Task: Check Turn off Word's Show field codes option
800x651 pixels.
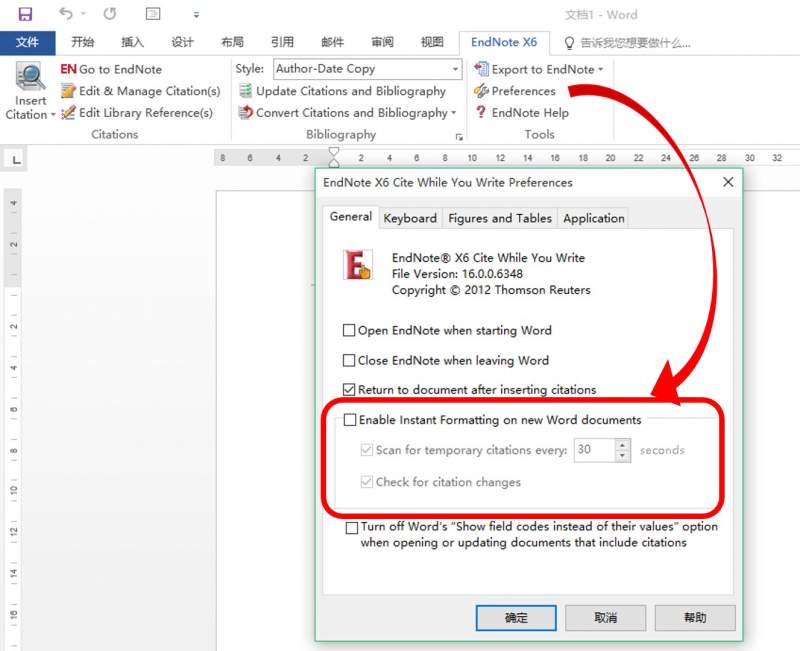Action: tap(352, 528)
